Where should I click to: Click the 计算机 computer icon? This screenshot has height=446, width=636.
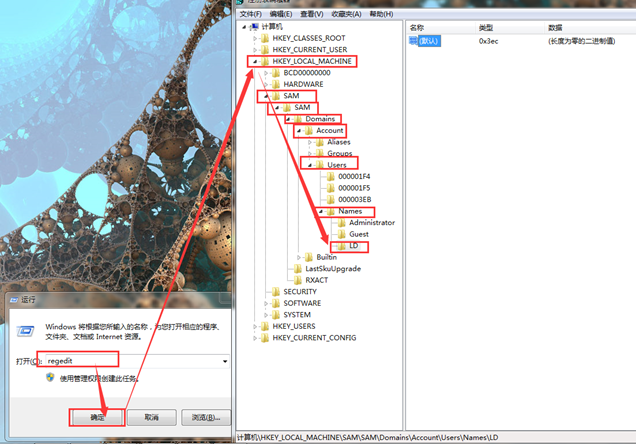pos(254,27)
